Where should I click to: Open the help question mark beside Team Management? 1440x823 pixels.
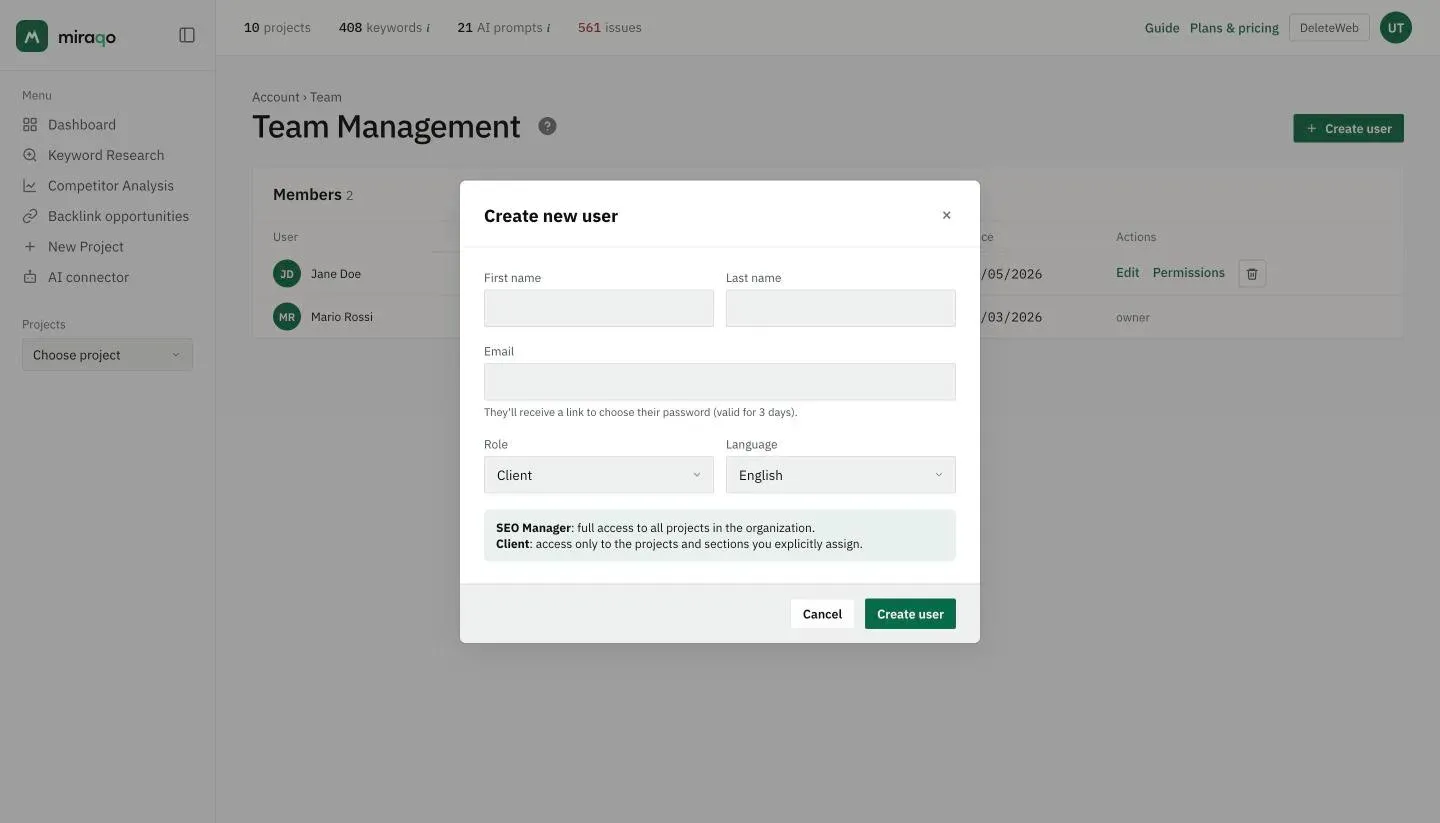547,126
